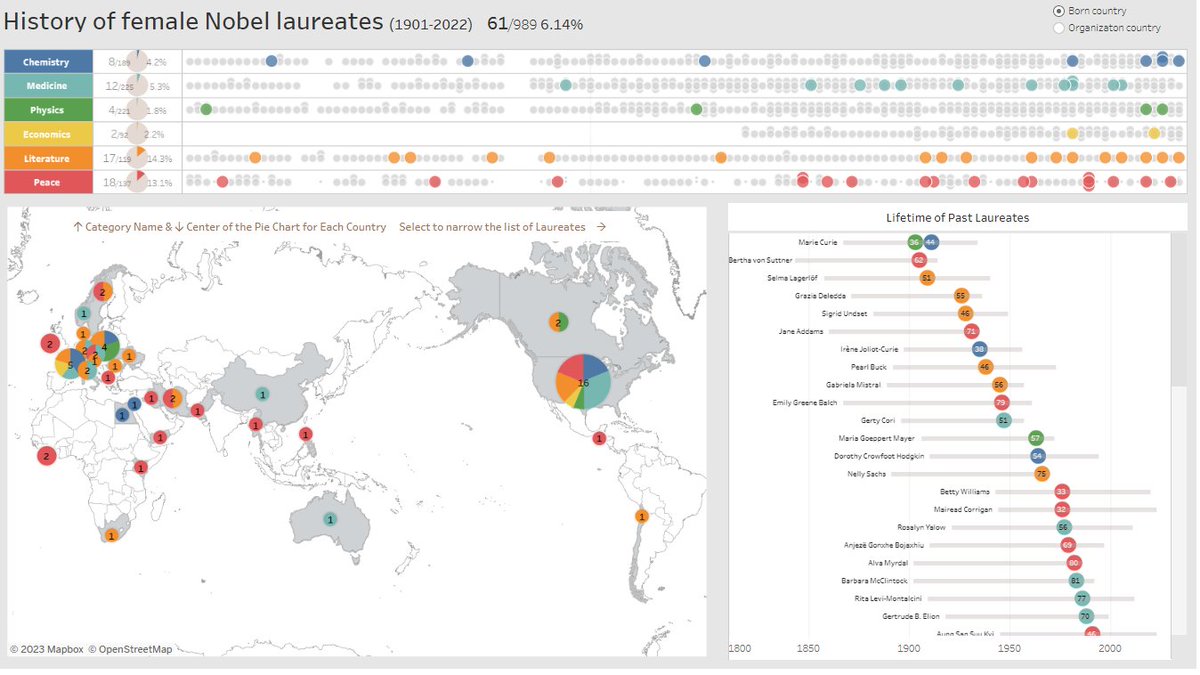
Task: Click the name Pearl Buck
Action: point(869,367)
